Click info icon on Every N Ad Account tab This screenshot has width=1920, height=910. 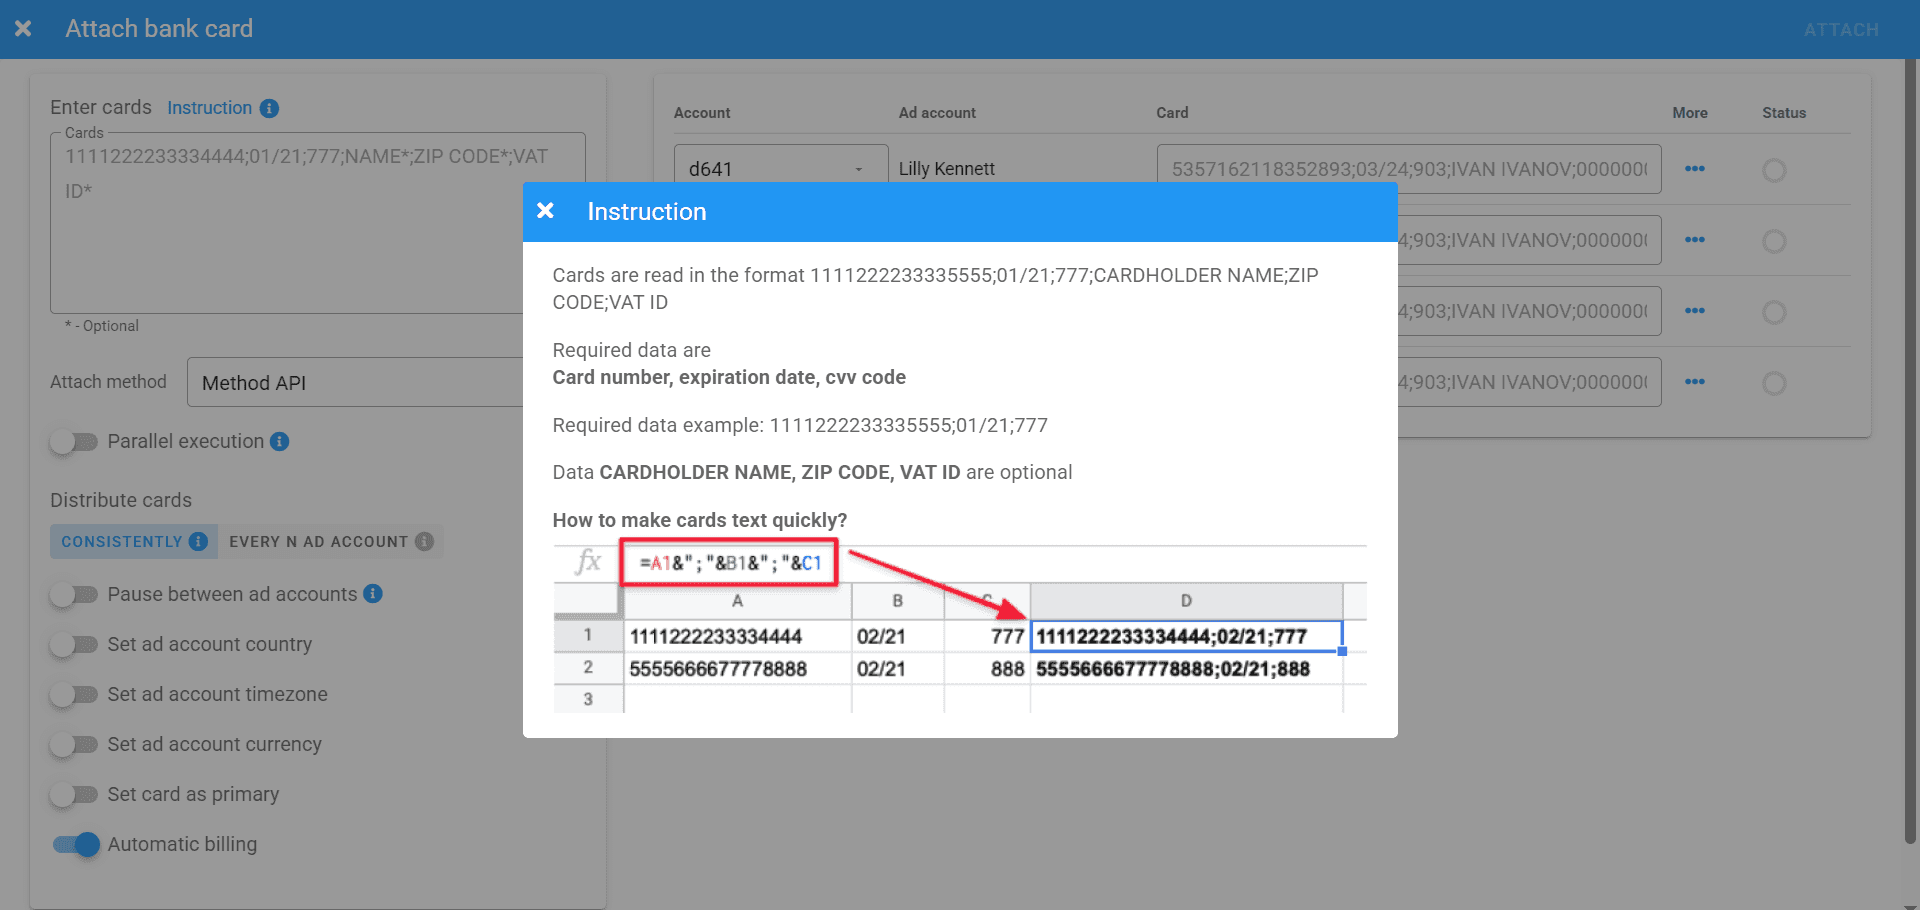tap(425, 541)
